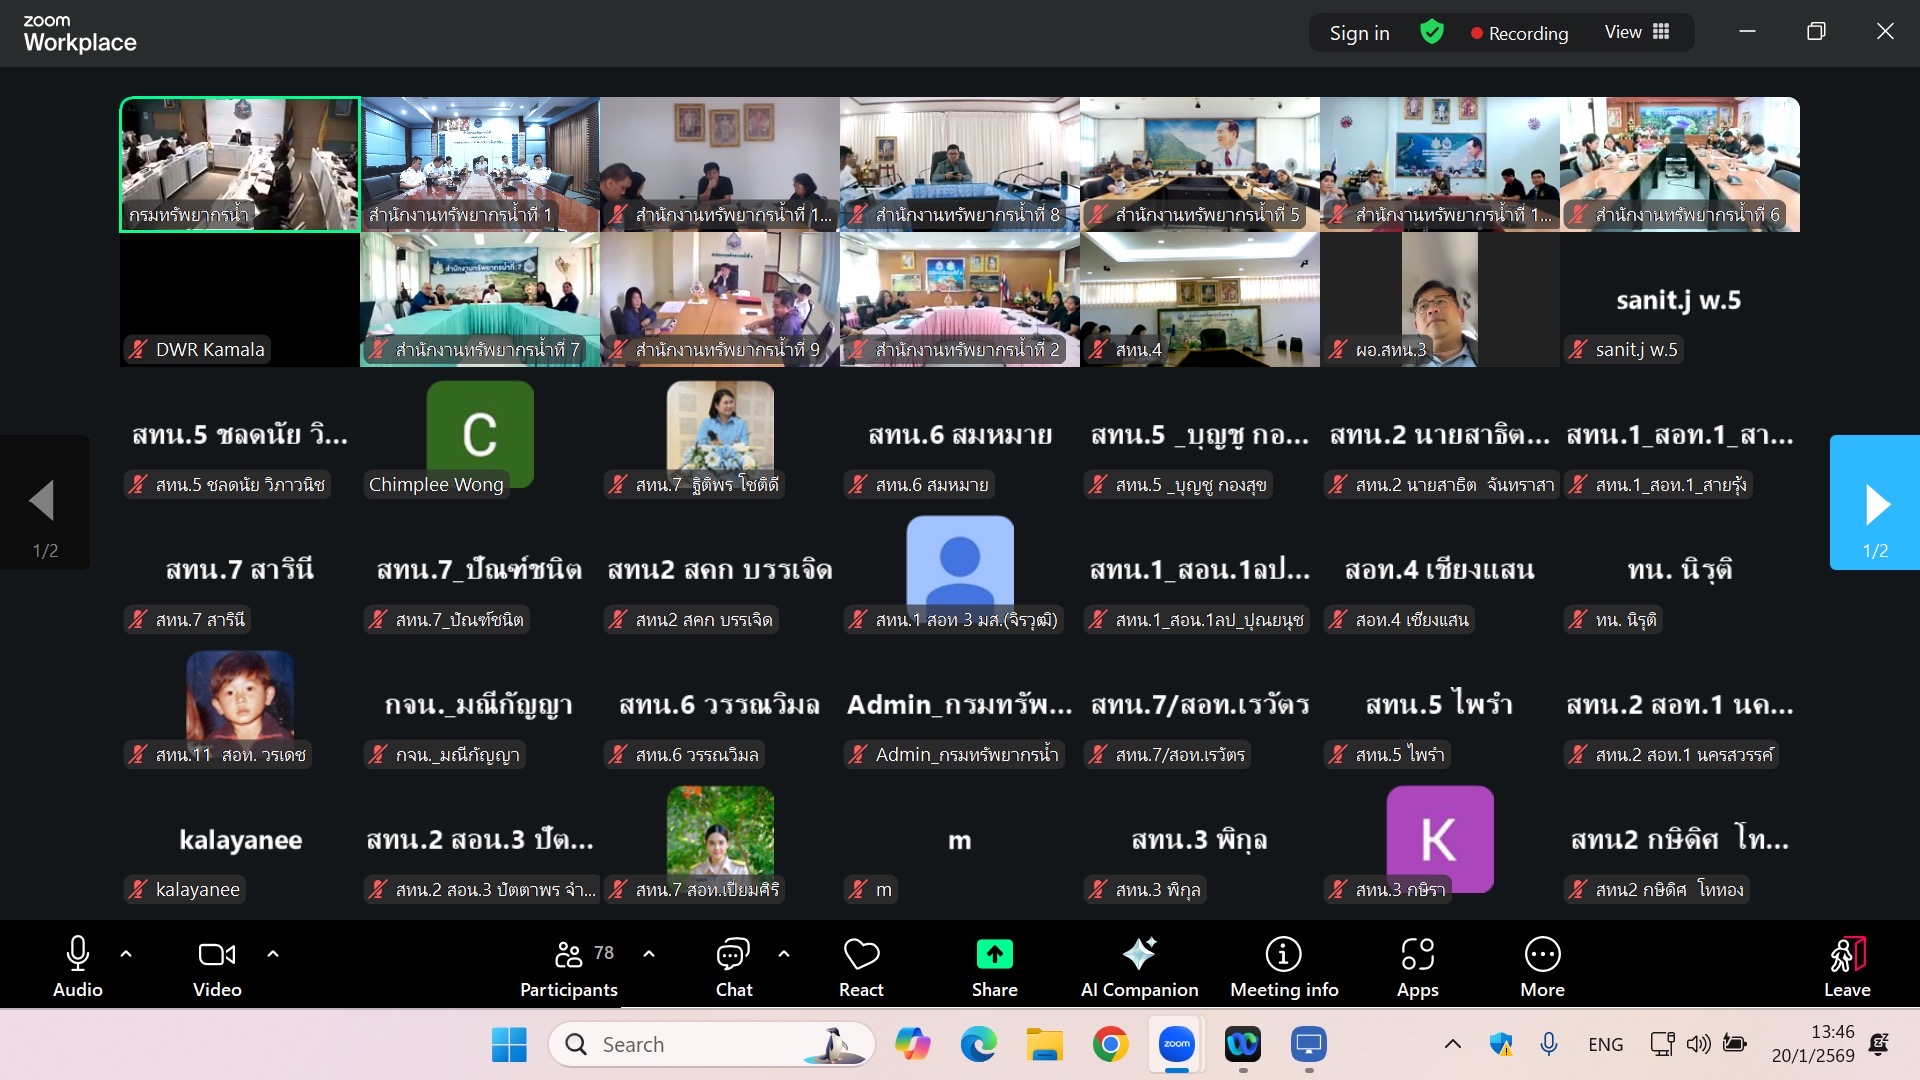Image resolution: width=1920 pixels, height=1080 pixels.
Task: Open the Apps menu icon
Action: pyautogui.click(x=1417, y=955)
